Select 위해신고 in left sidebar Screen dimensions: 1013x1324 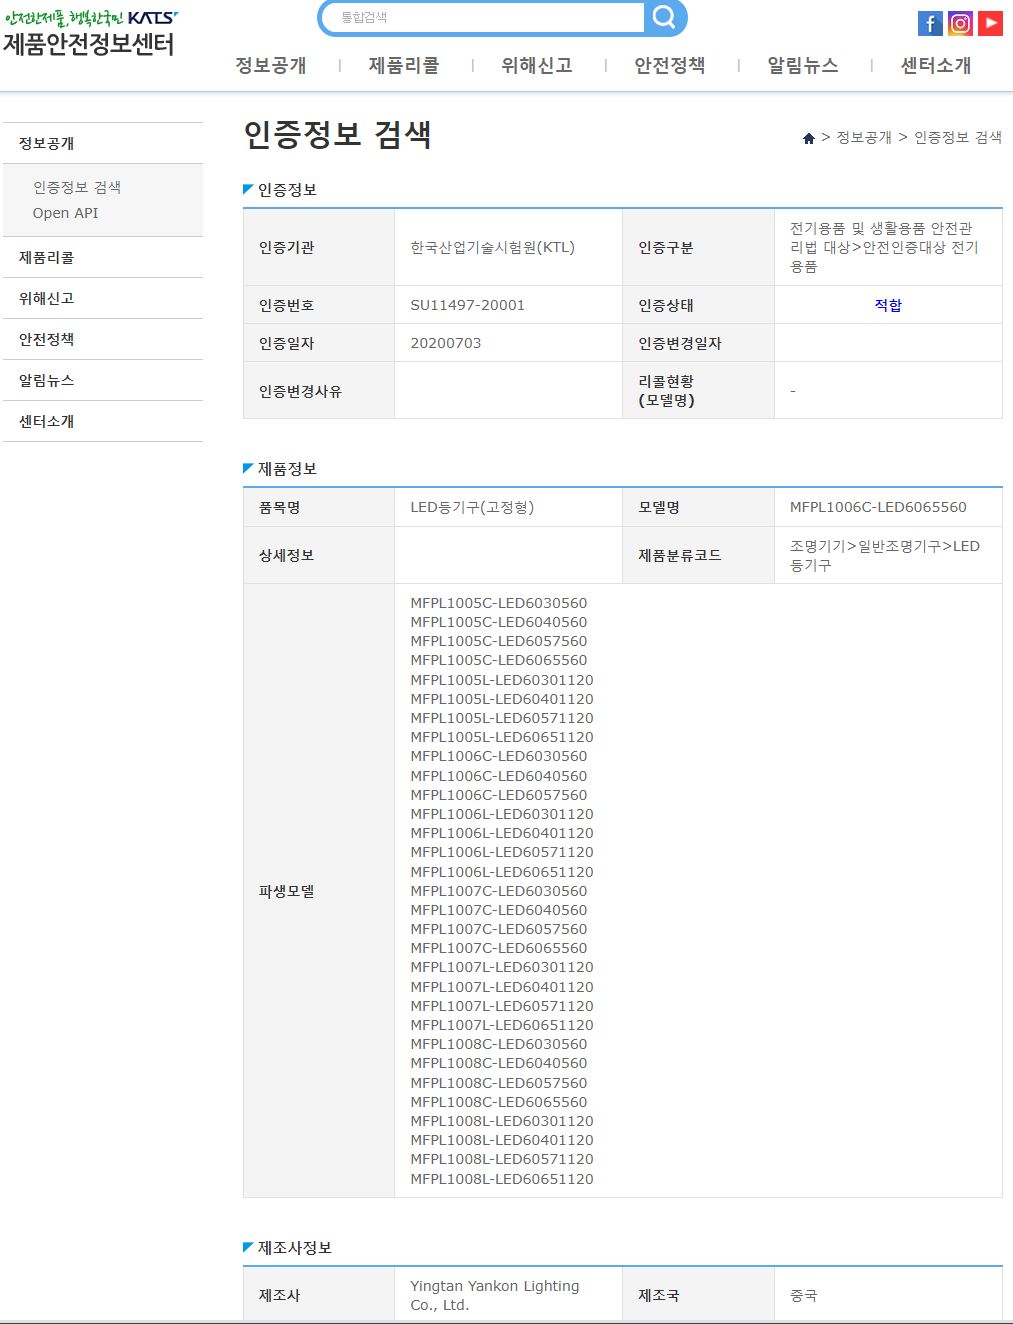pos(103,298)
